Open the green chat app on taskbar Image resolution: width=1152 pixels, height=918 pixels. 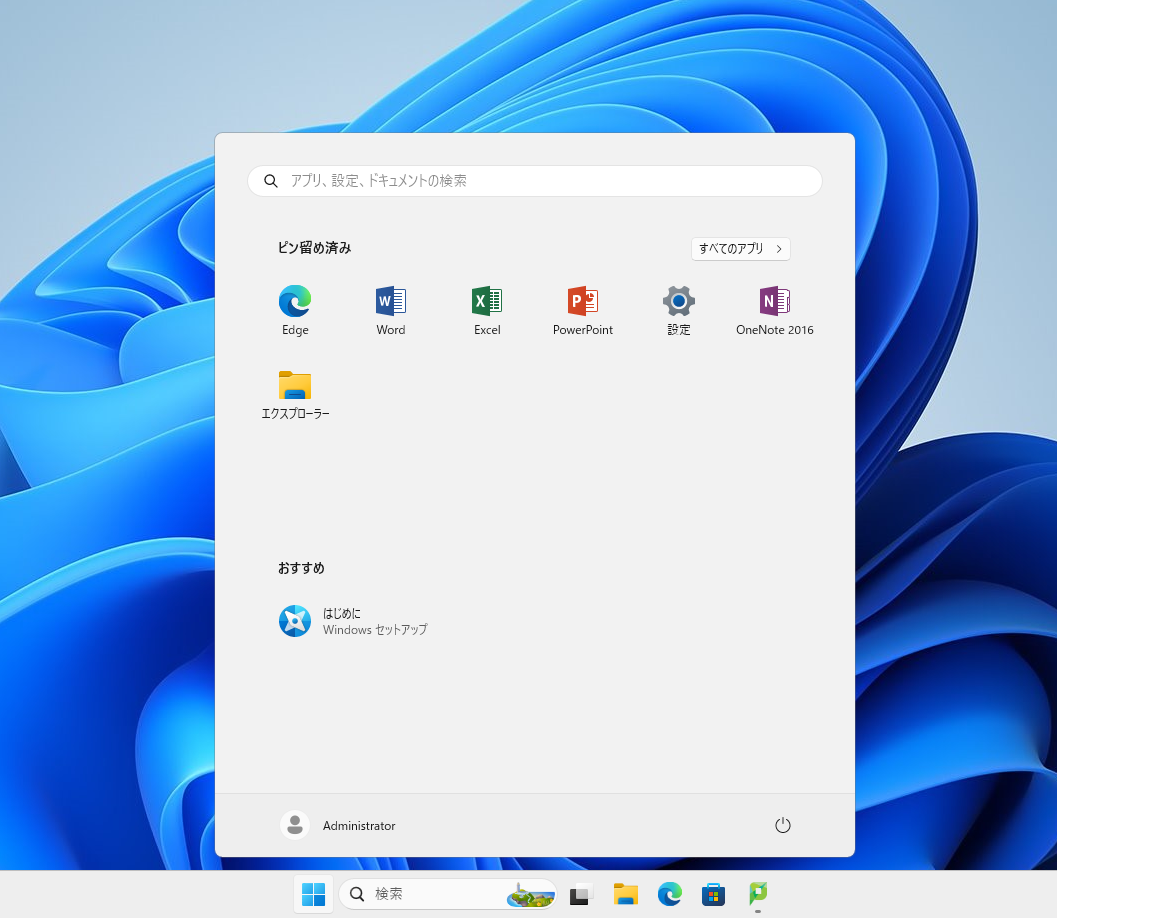coord(757,894)
